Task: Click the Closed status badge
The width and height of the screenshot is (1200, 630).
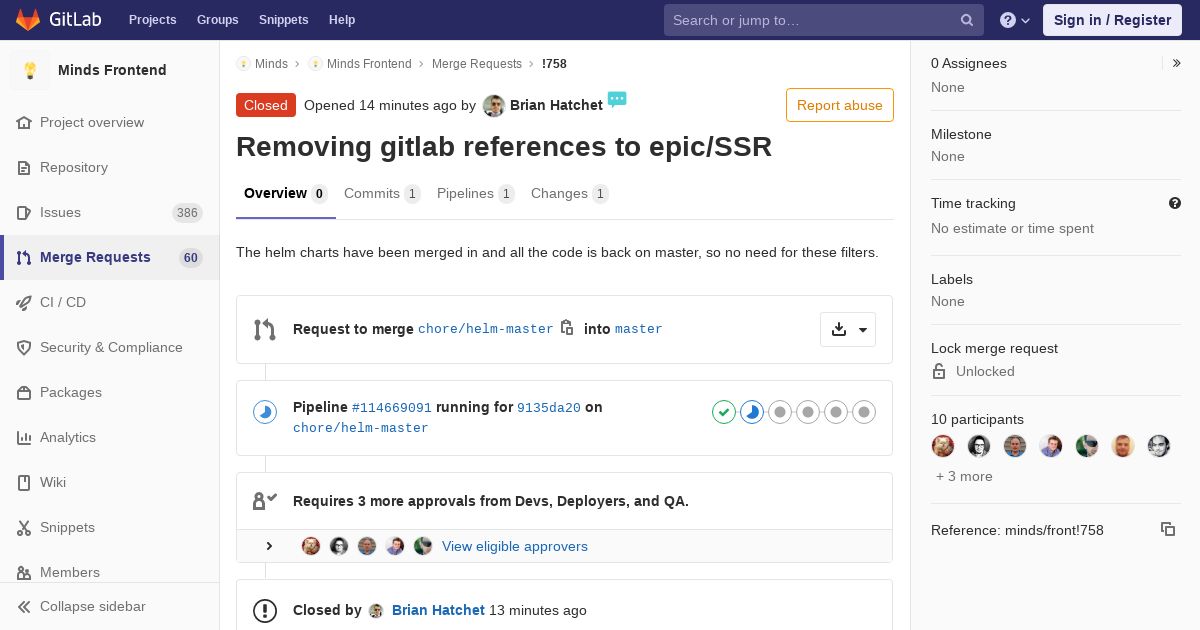Action: point(266,105)
